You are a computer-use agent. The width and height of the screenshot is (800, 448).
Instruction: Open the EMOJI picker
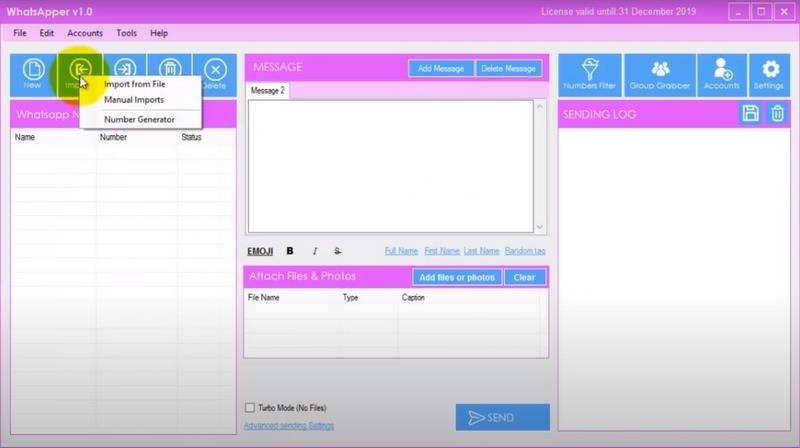click(260, 251)
